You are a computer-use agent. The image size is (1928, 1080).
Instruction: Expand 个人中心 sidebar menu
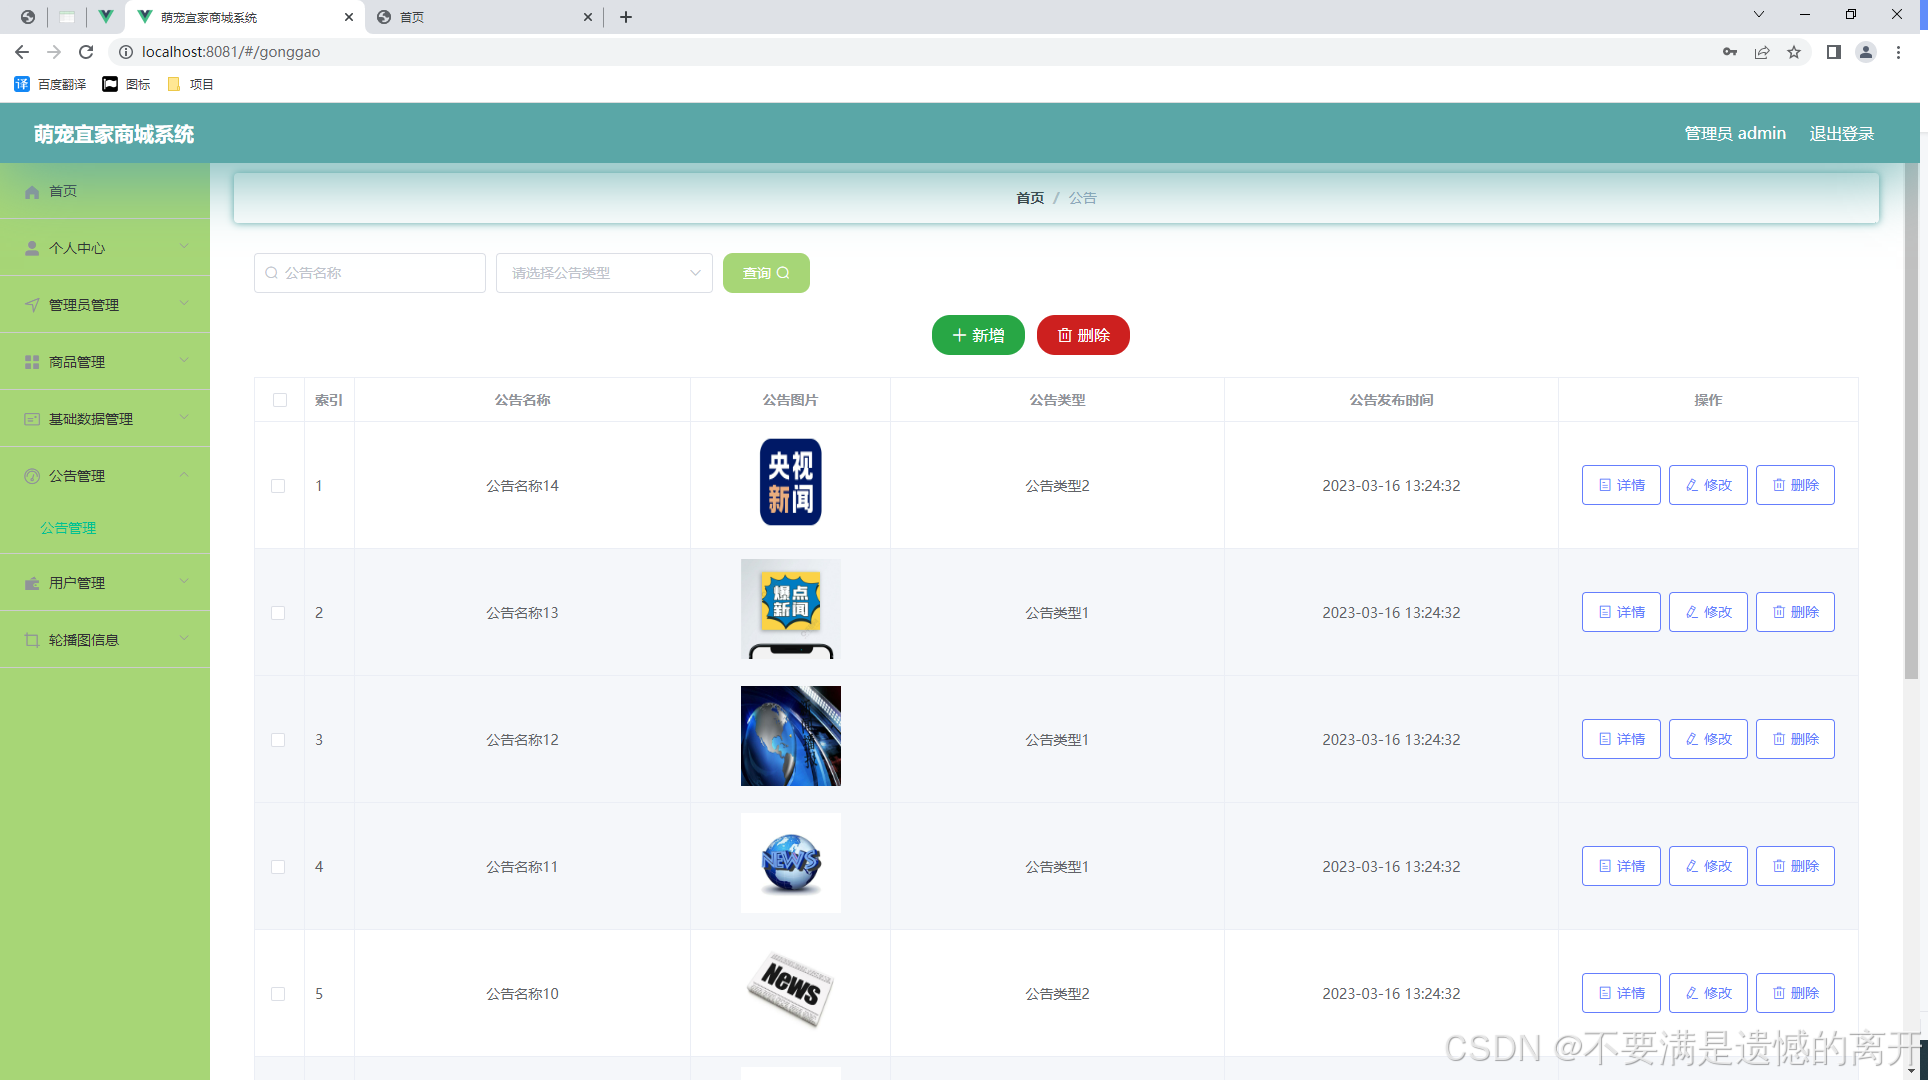[105, 249]
